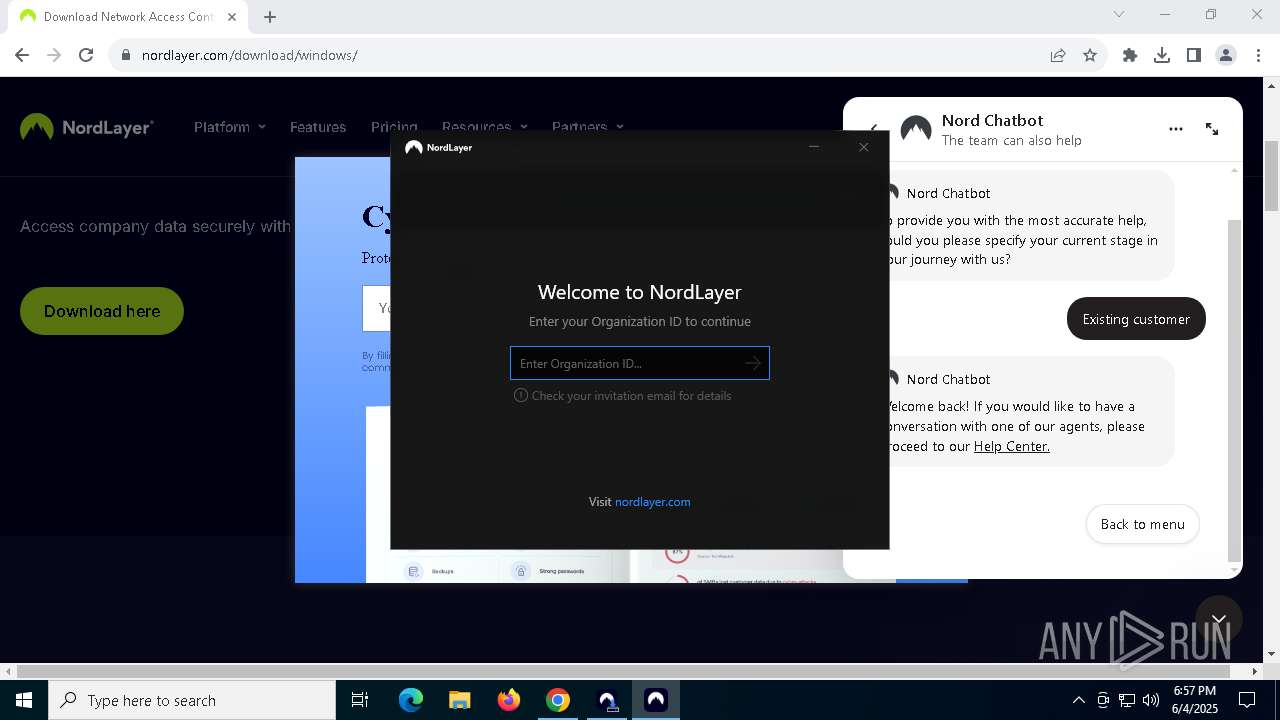Expand the Resources menu
This screenshot has width=1280, height=720.
coord(484,127)
